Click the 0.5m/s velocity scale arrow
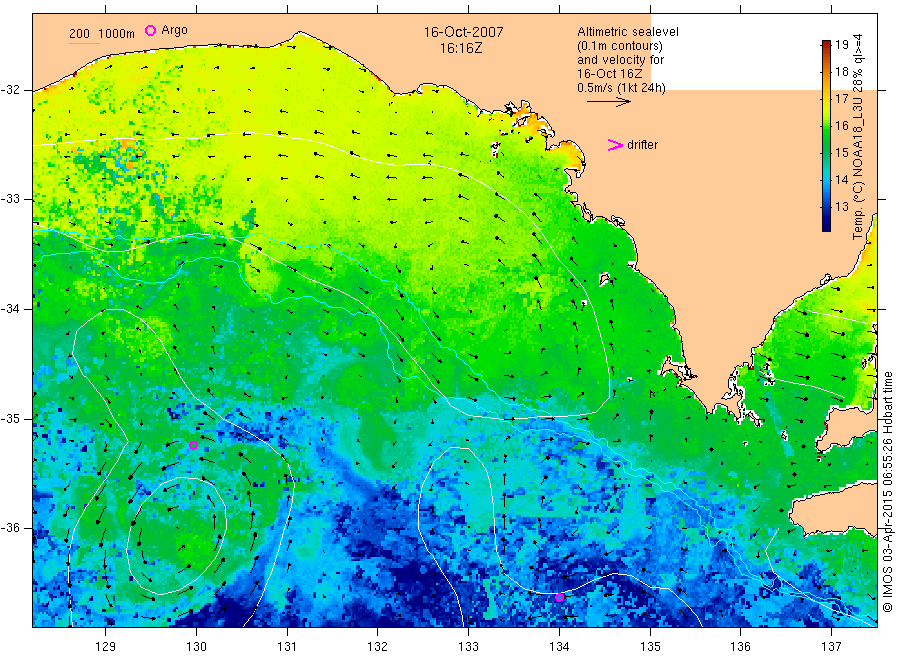 tap(608, 102)
